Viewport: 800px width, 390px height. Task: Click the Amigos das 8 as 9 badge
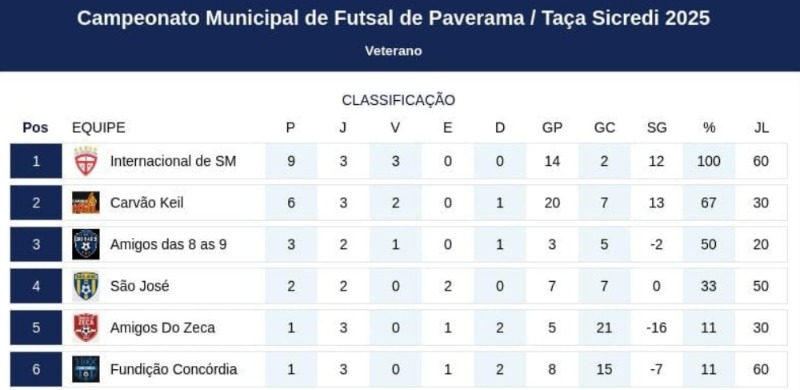(86, 245)
